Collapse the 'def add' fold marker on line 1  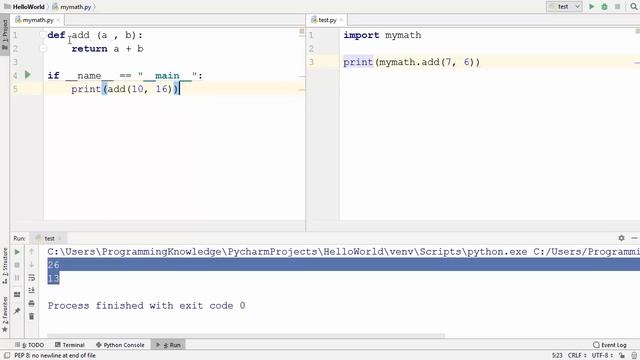coord(43,35)
